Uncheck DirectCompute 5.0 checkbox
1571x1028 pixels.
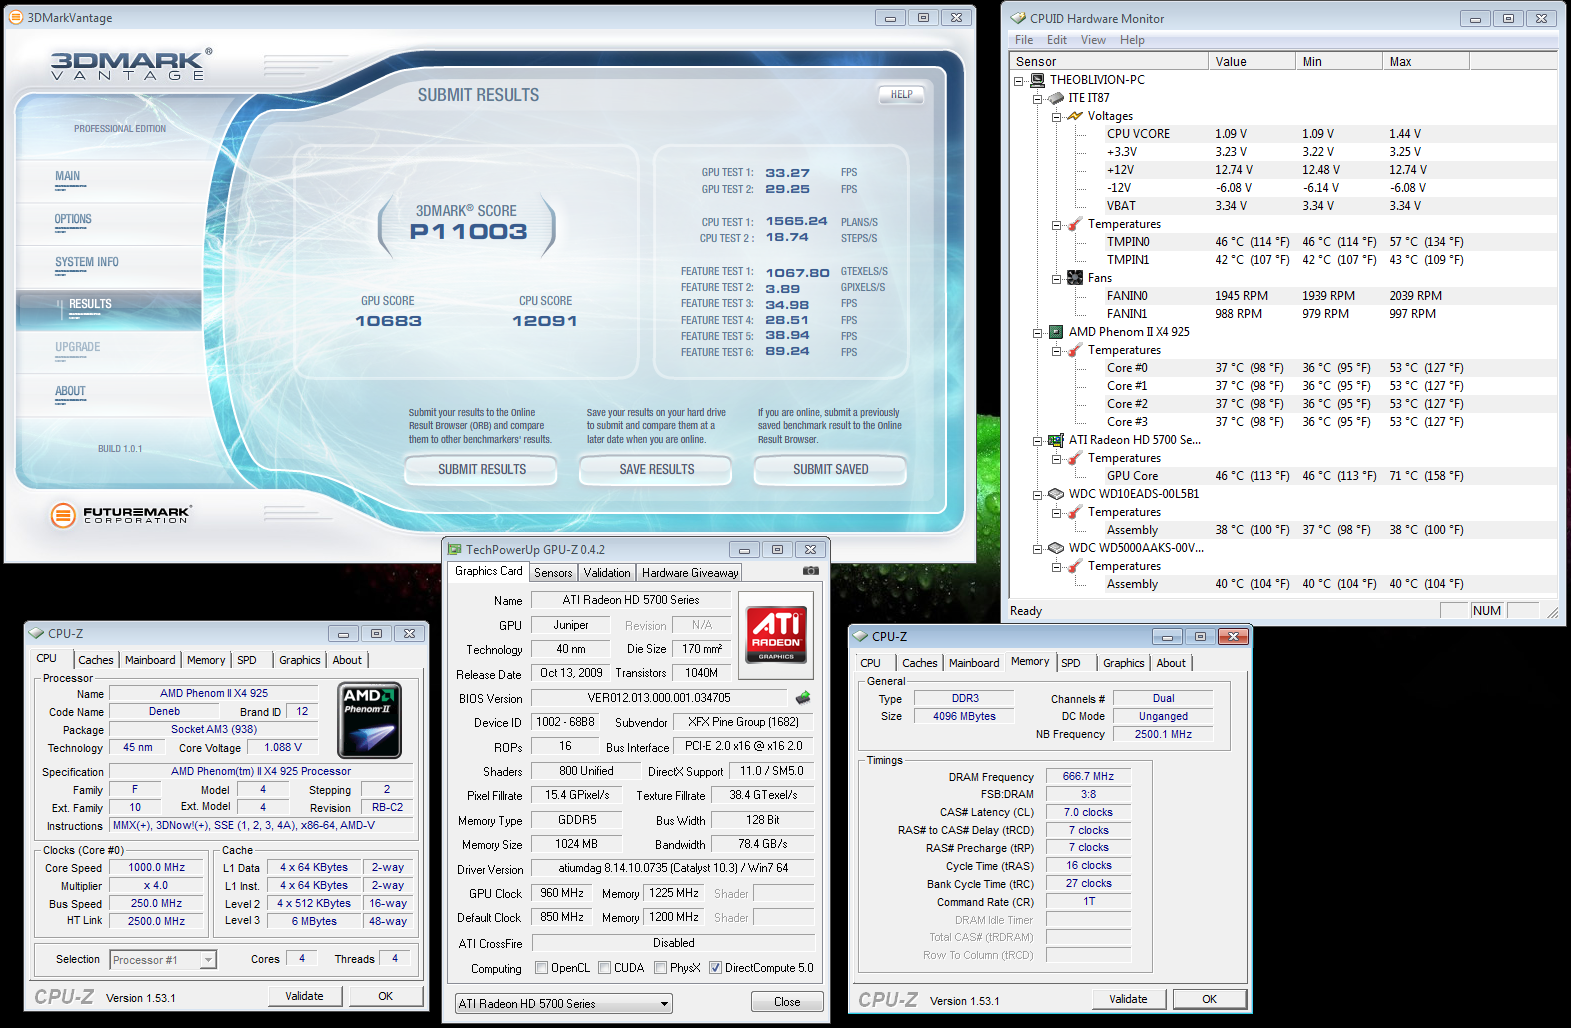715,968
